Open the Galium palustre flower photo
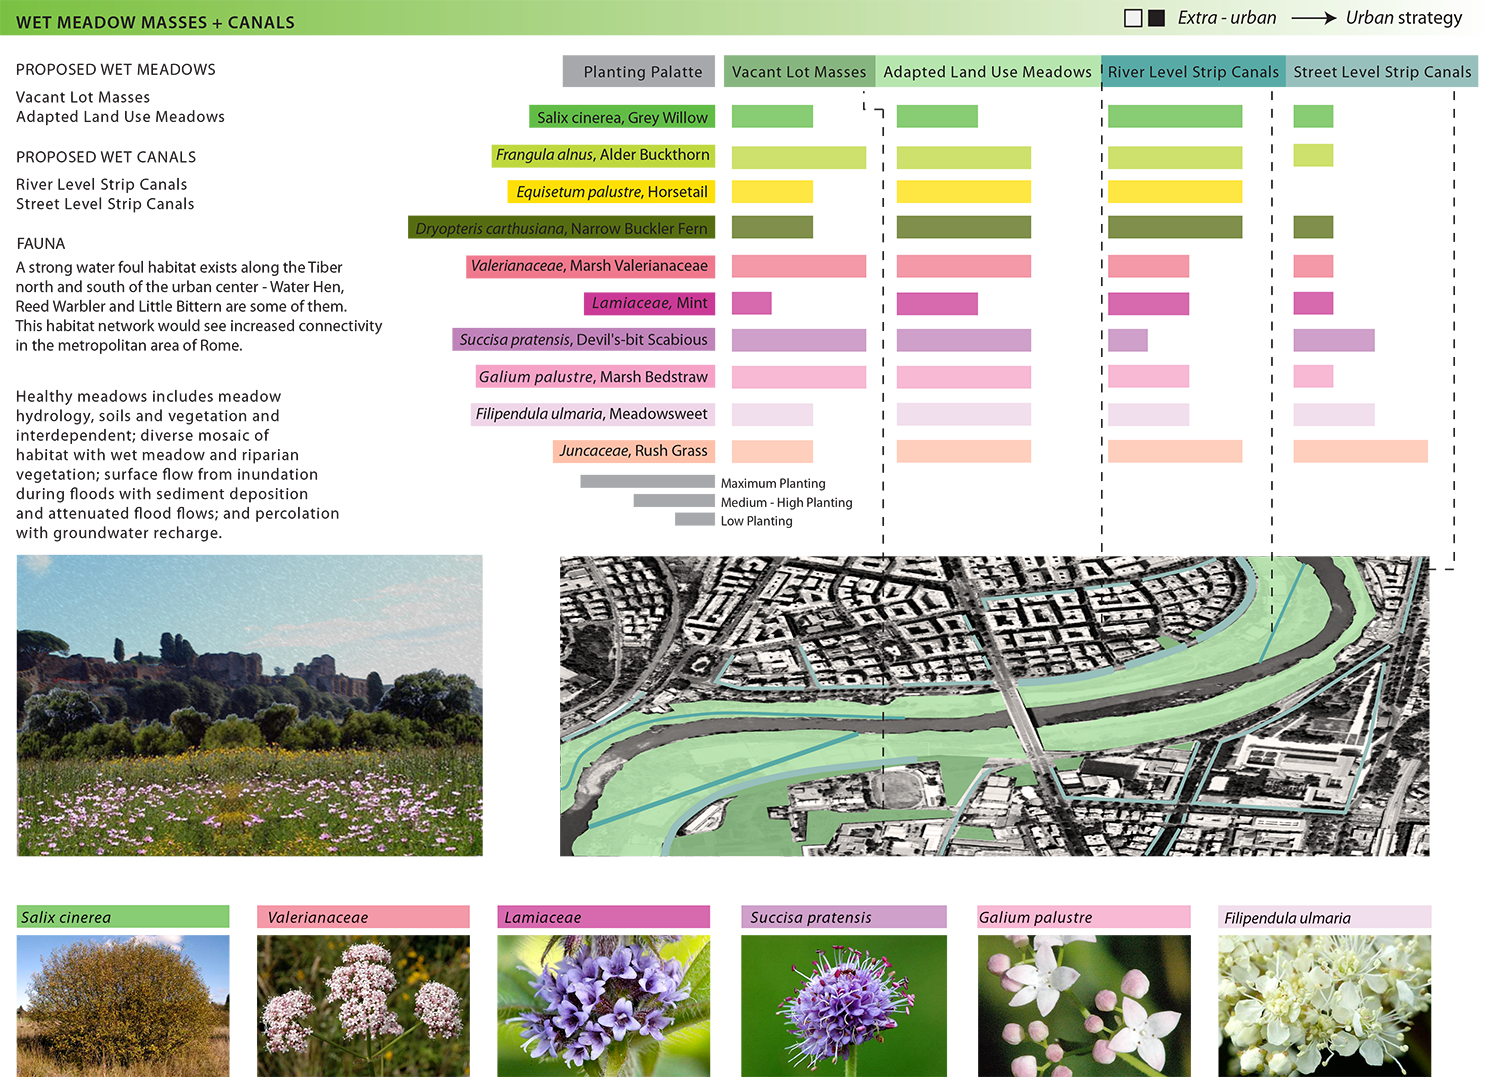Screen dimensions: 1500x1077 point(1084,1006)
